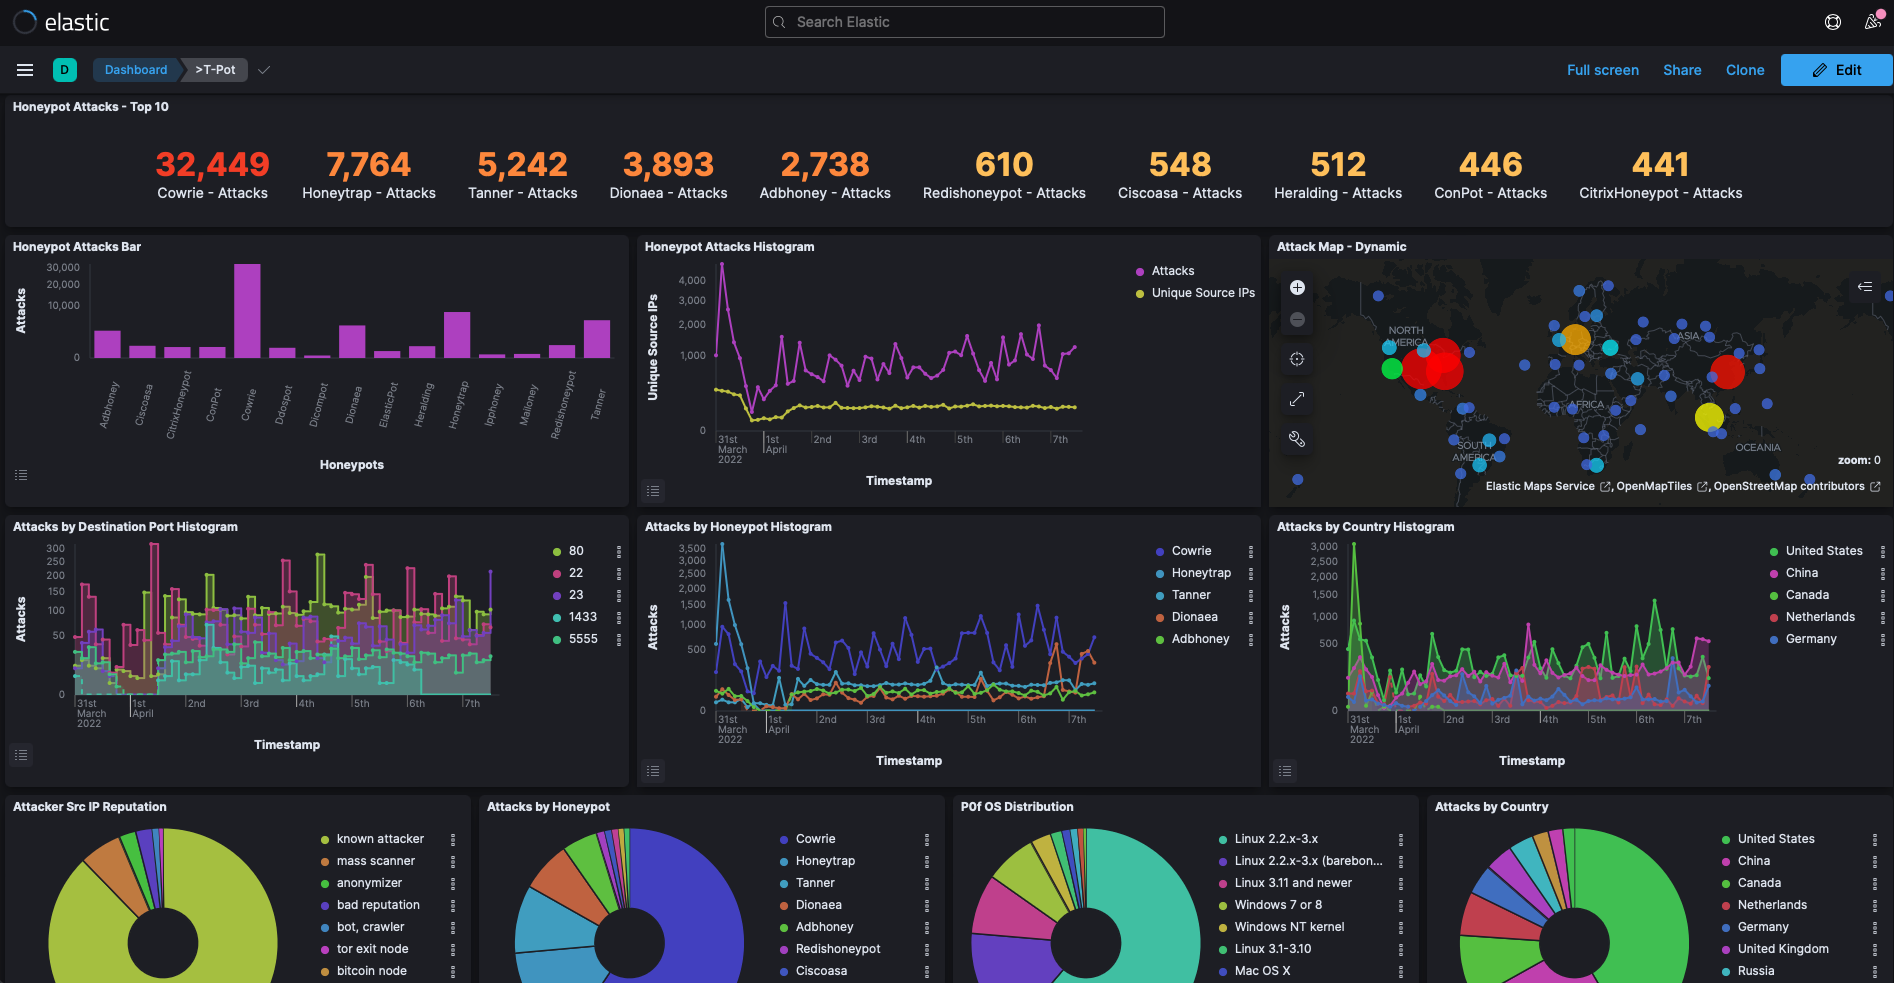Collapse the Attack Map legend panel
Screen dimensions: 1894x983
pyautogui.click(x=1864, y=287)
